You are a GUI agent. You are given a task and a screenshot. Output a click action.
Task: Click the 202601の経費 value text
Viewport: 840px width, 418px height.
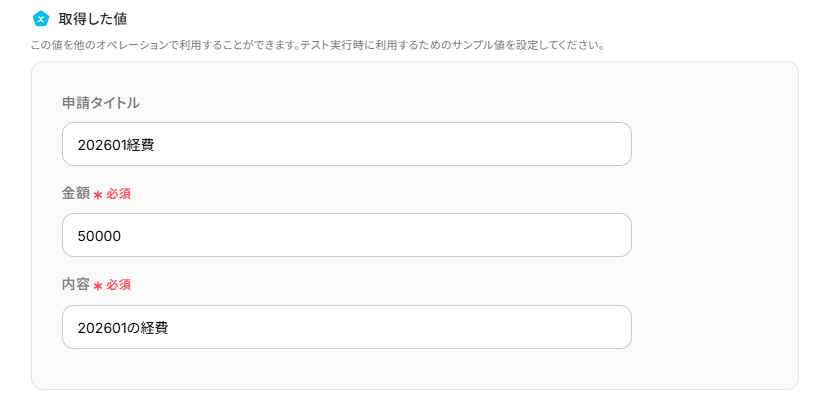tap(122, 327)
